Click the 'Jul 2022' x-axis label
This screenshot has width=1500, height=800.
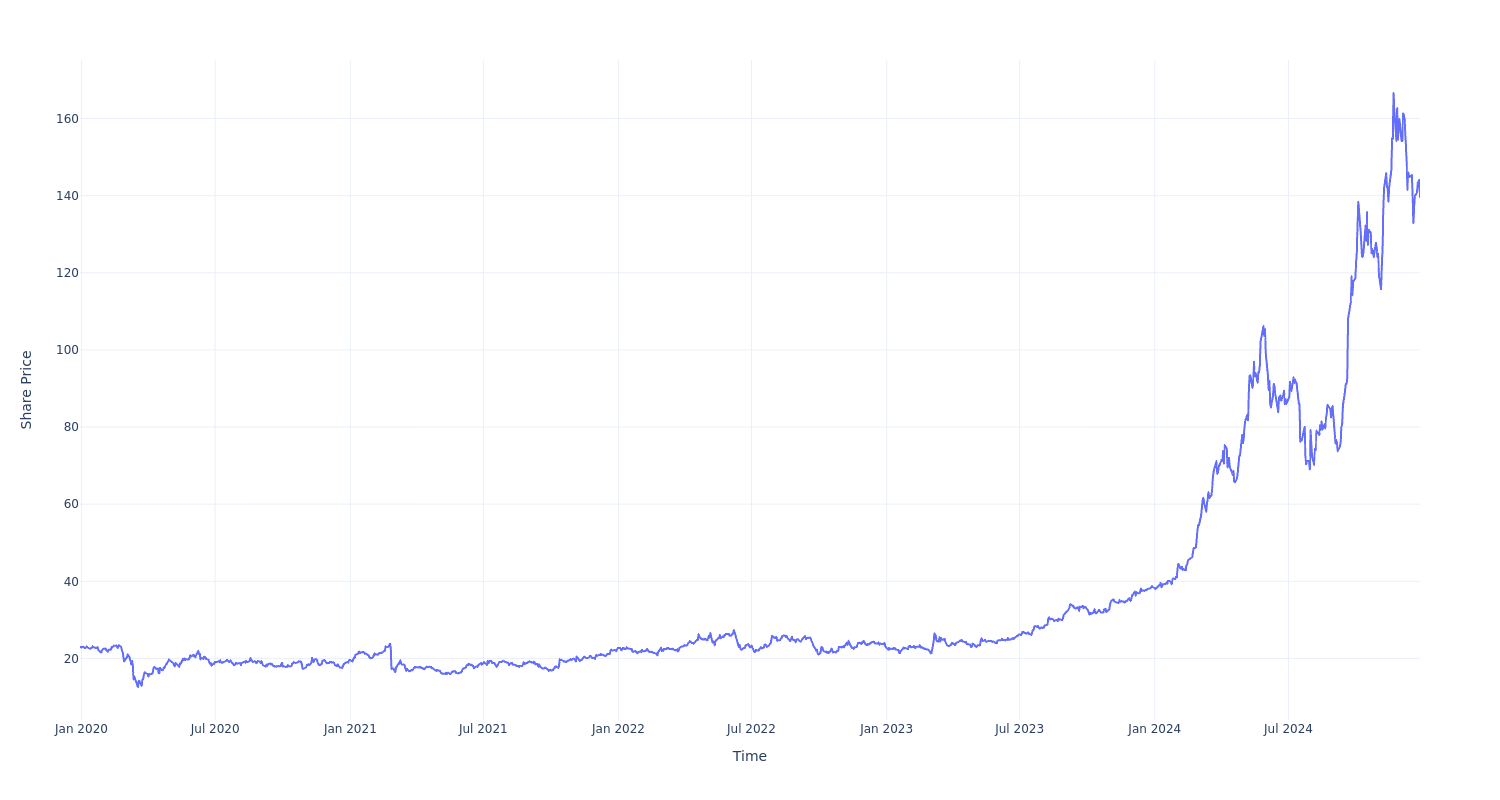(x=751, y=729)
